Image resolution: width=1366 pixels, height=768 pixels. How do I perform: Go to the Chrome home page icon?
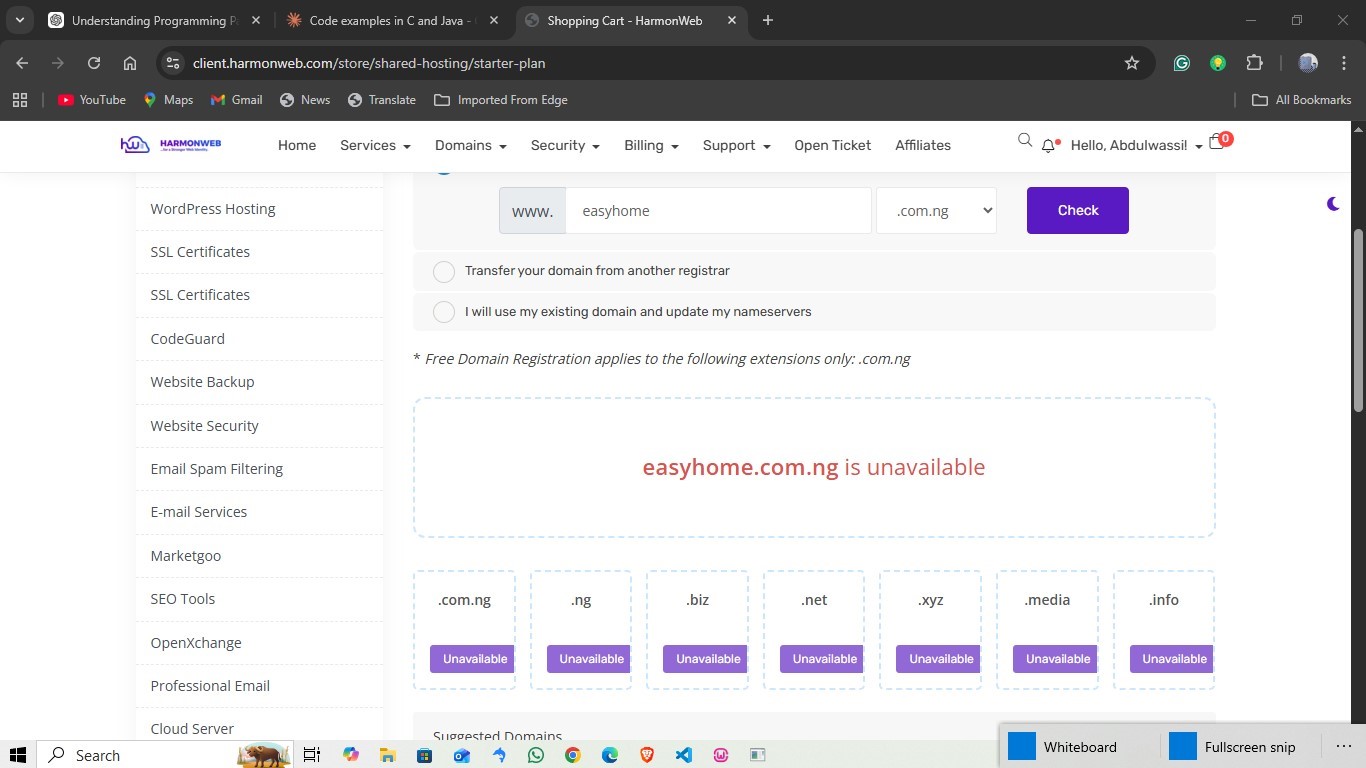(130, 63)
